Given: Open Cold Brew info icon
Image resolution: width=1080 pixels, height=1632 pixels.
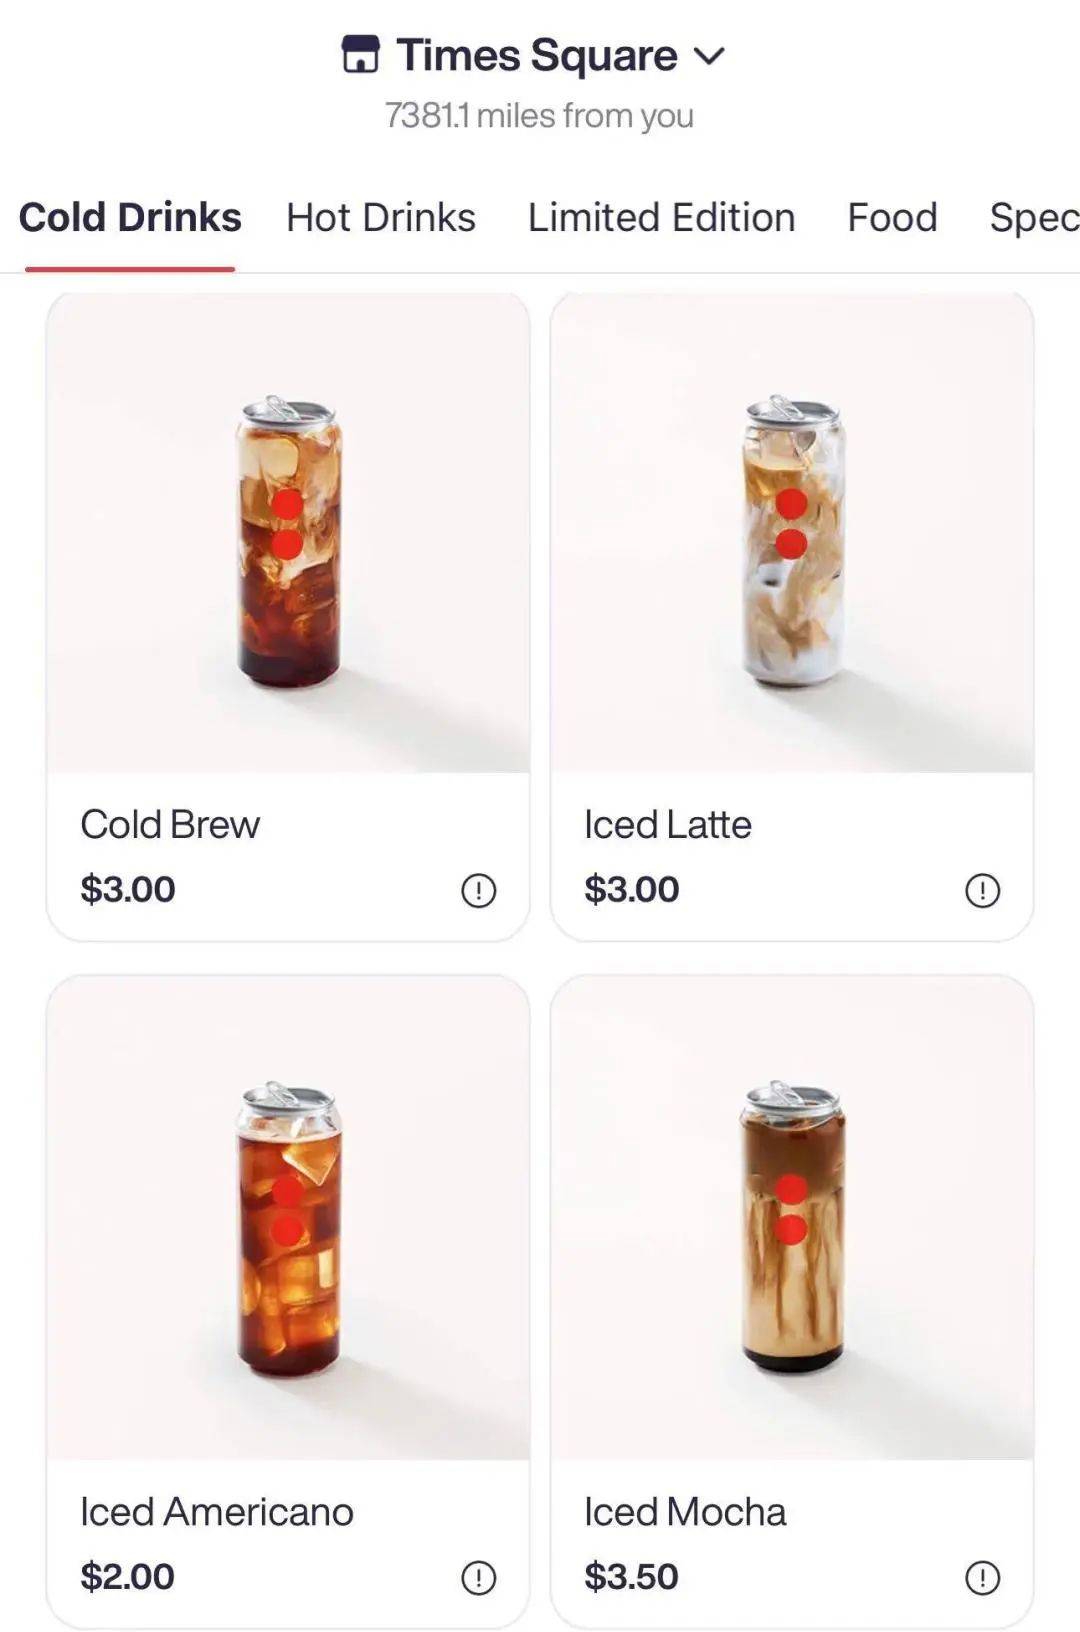Looking at the screenshot, I should pyautogui.click(x=478, y=889).
